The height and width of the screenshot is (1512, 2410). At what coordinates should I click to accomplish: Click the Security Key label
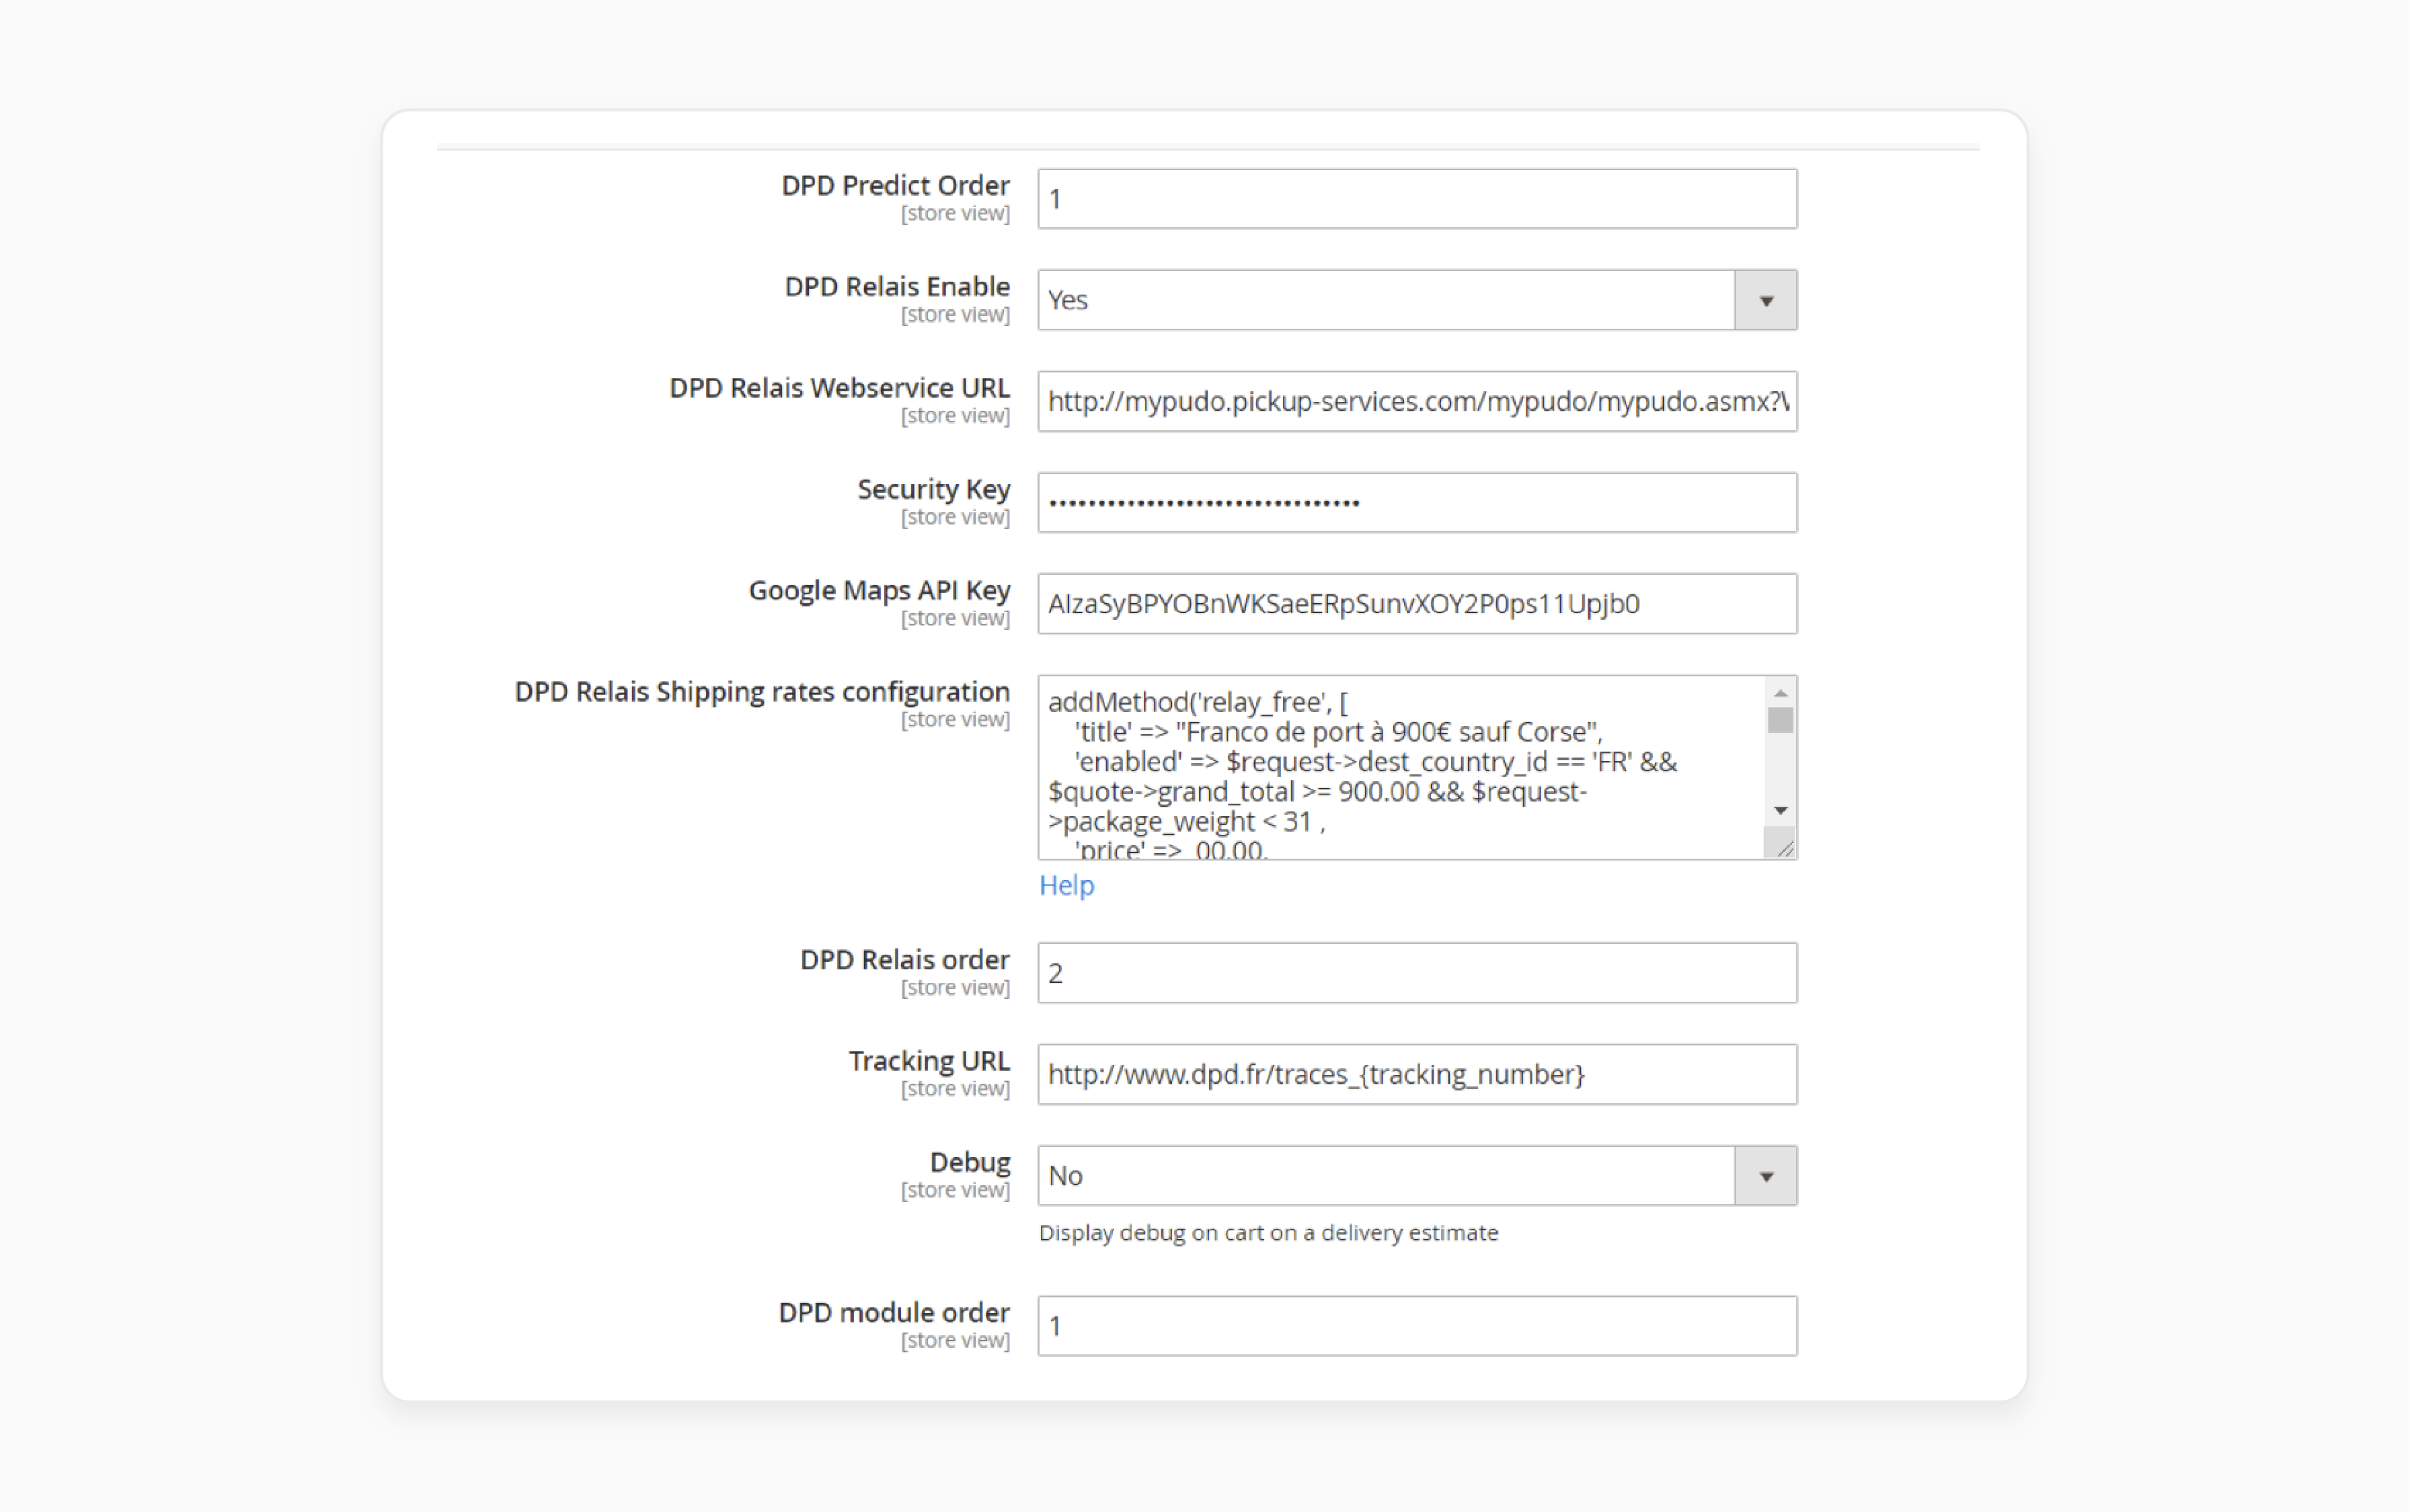pos(933,490)
